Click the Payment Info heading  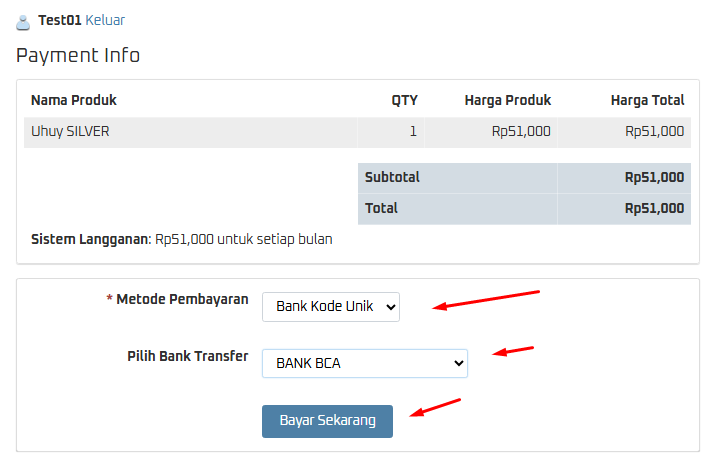pos(78,55)
